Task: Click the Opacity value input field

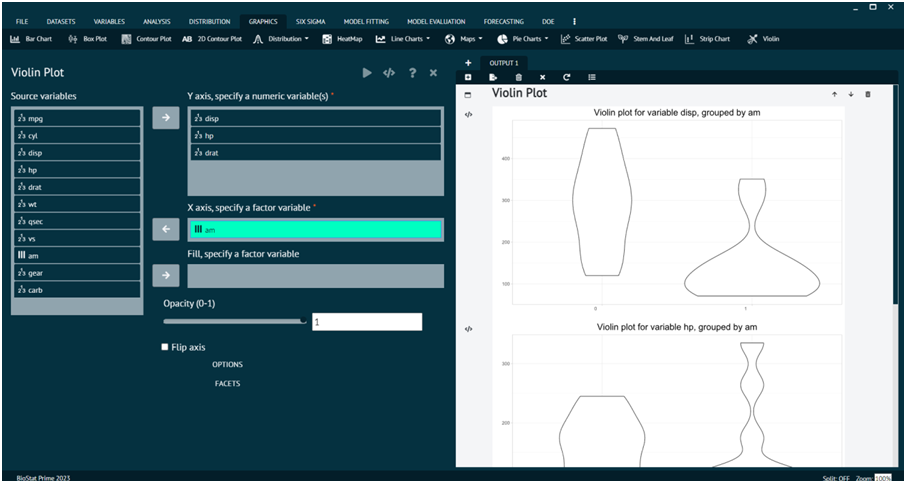Action: 367,322
